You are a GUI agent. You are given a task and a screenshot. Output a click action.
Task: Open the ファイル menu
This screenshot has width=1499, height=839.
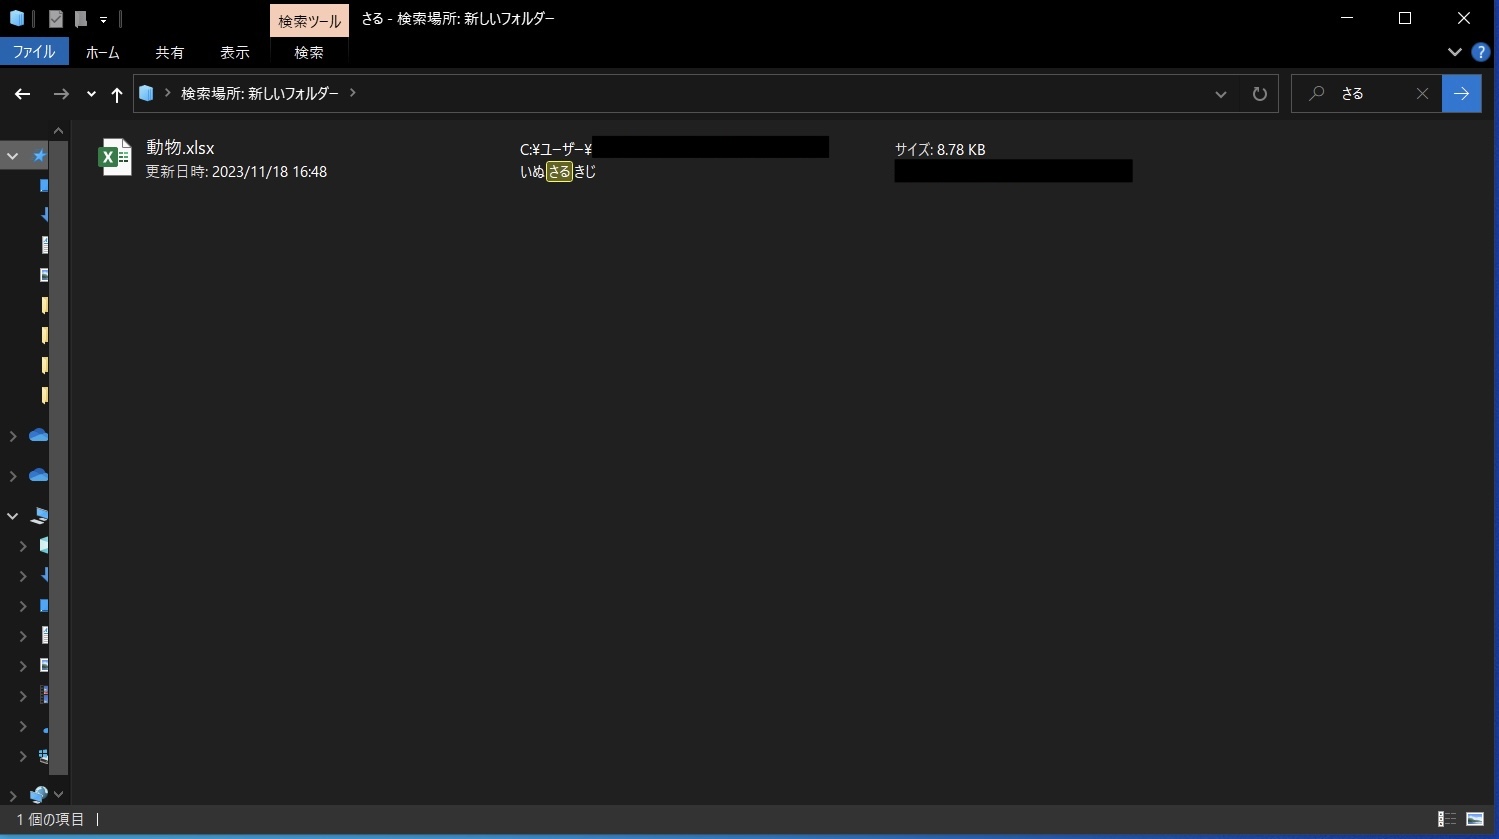(x=34, y=52)
